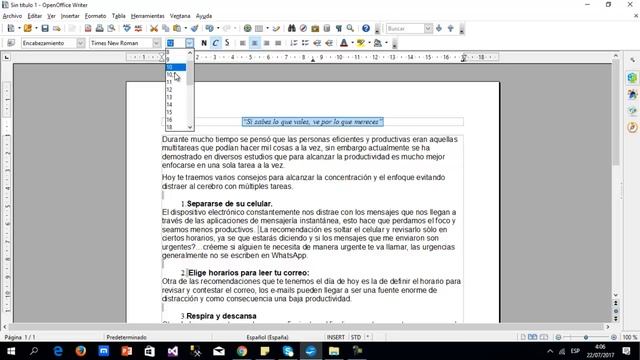Open the Font Color dropdown arrow
The width and height of the screenshot is (640, 360).
(x=352, y=43)
